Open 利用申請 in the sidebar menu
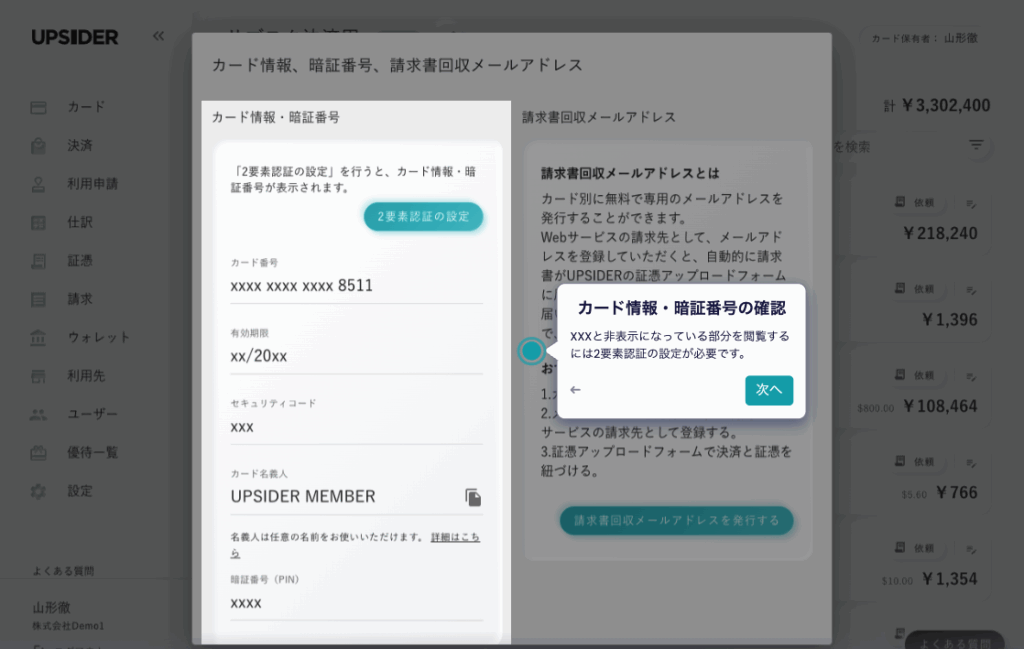The width and height of the screenshot is (1024, 649). click(x=93, y=184)
